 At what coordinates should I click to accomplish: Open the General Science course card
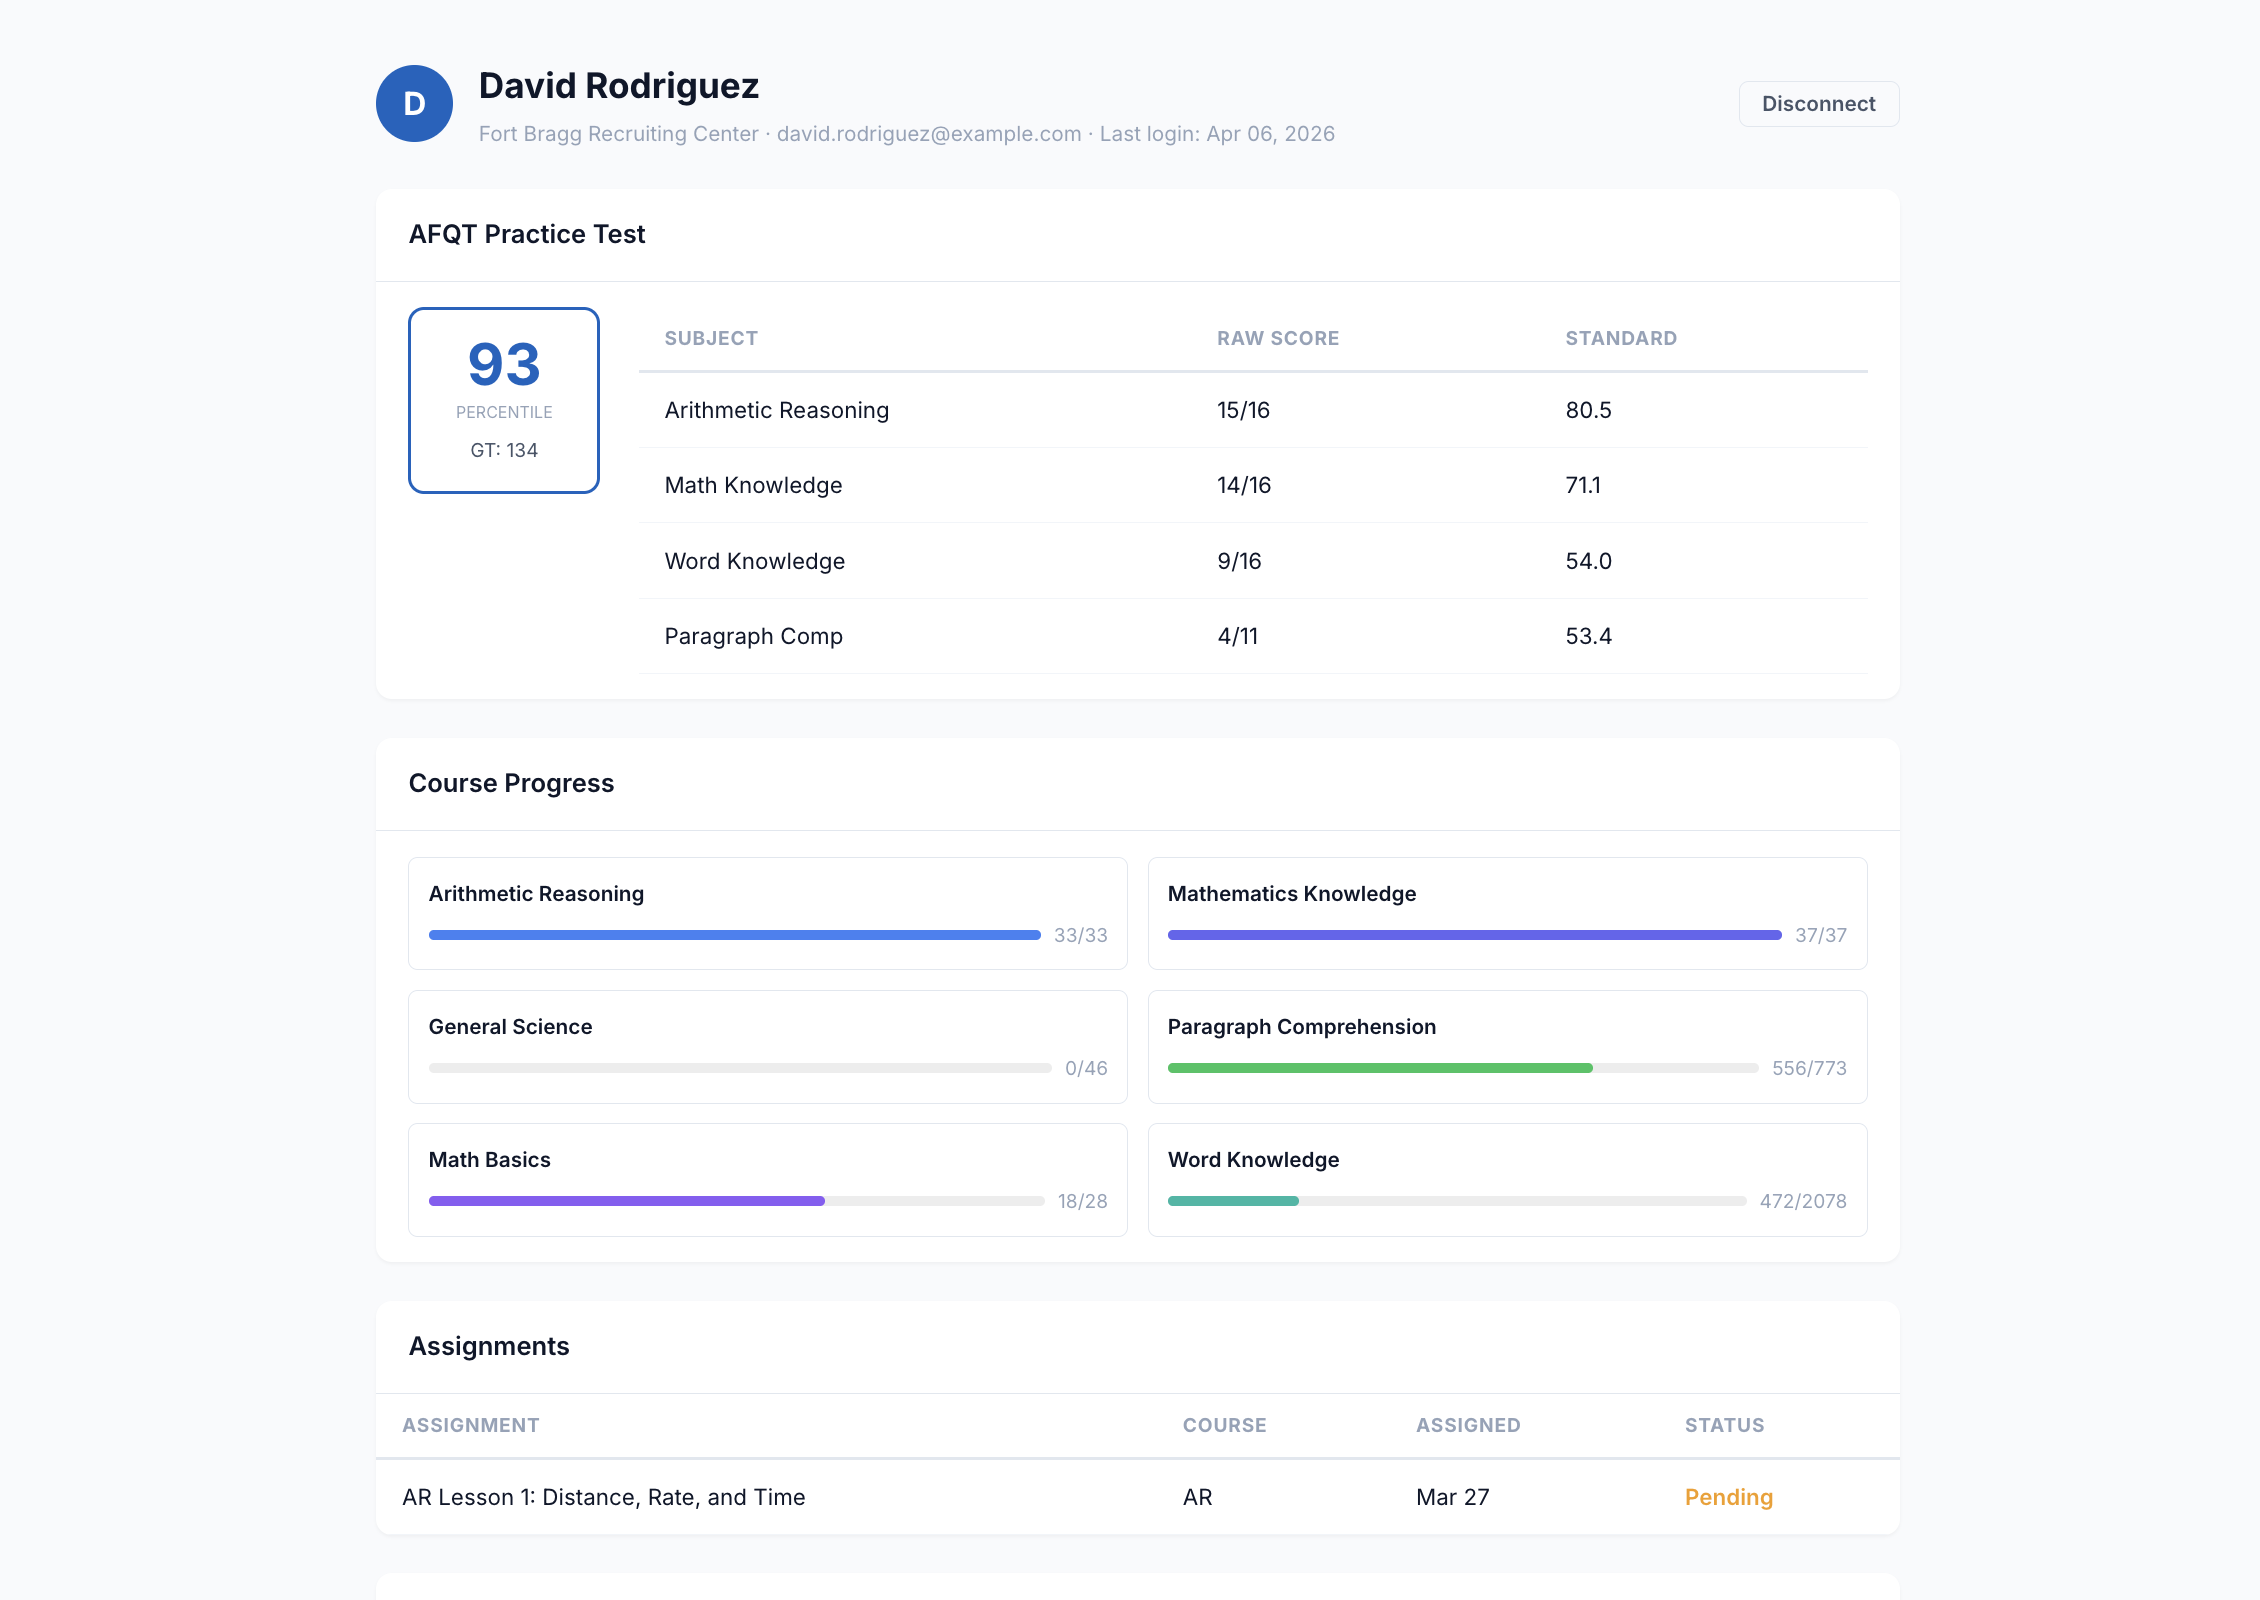click(x=767, y=1046)
